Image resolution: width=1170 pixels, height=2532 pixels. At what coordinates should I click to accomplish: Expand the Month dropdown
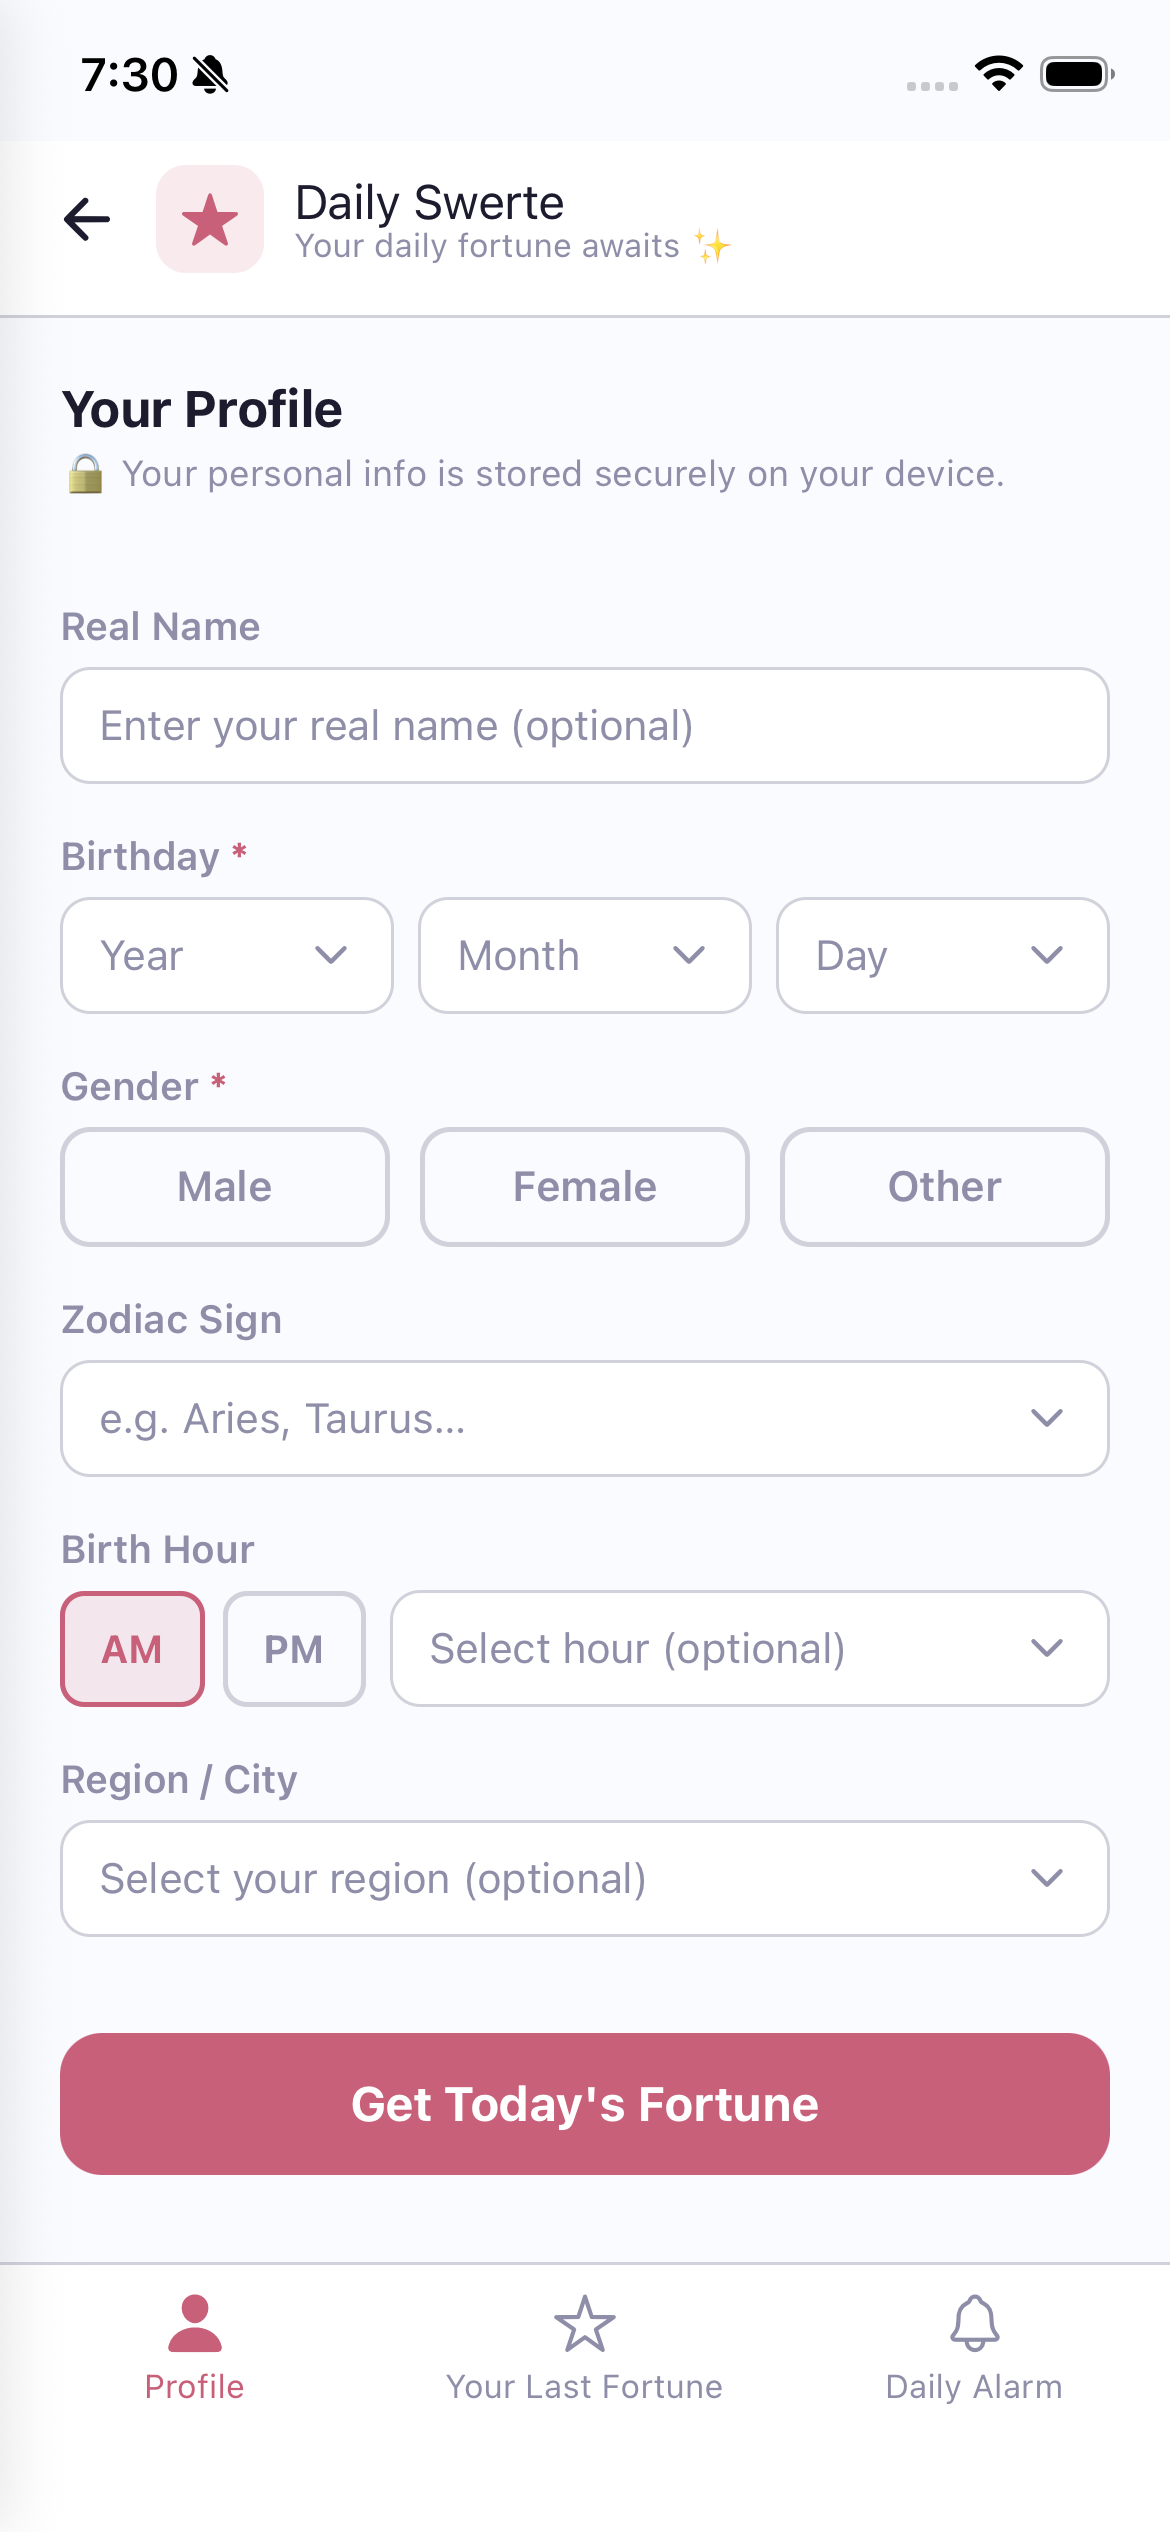585,956
